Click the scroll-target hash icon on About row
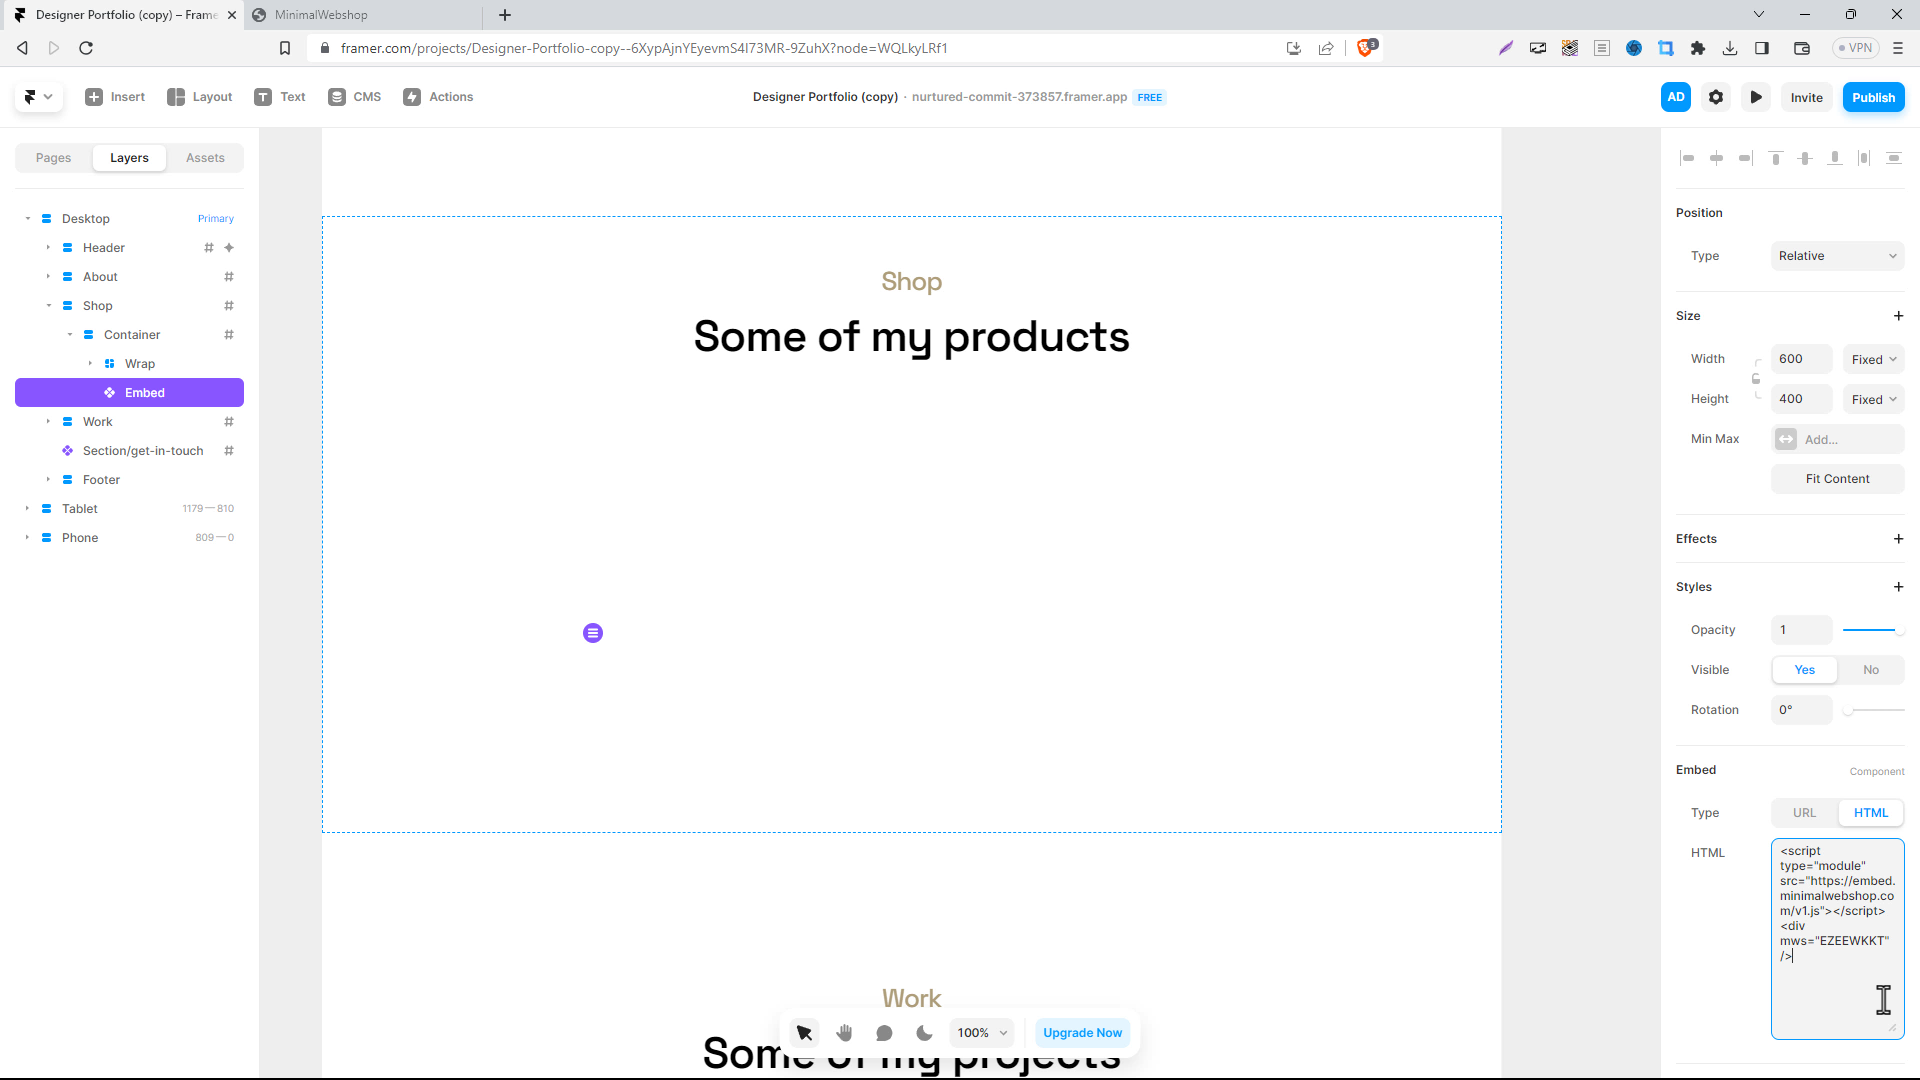The image size is (1920, 1080). 229,277
